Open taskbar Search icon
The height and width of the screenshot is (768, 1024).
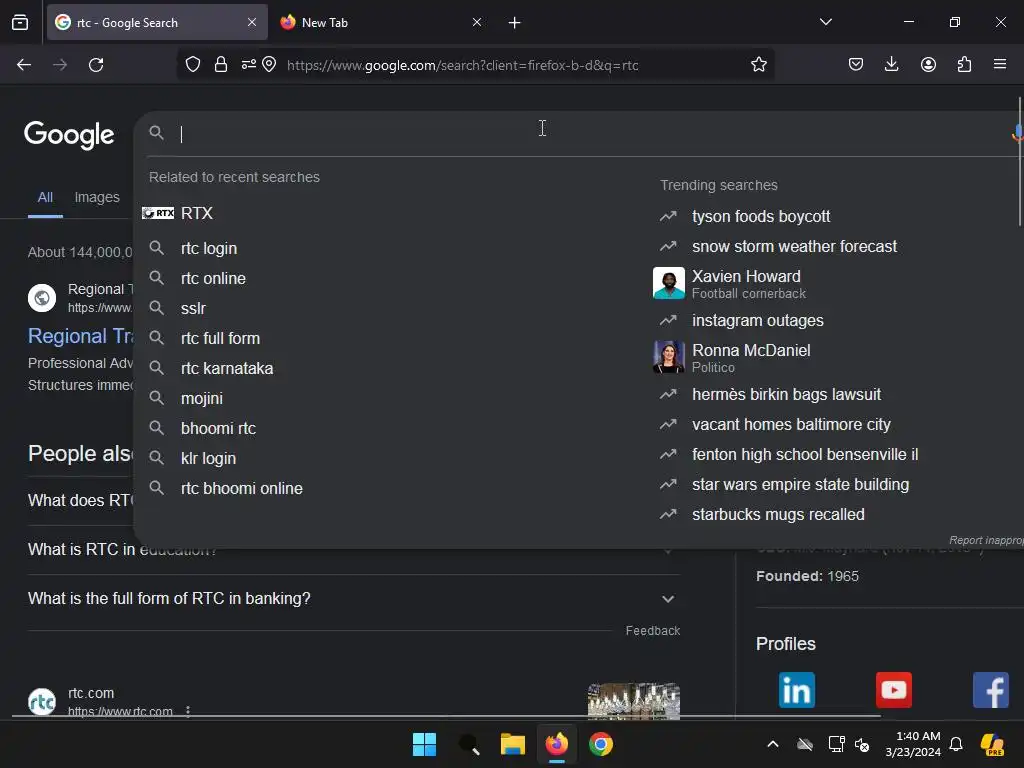(469, 744)
